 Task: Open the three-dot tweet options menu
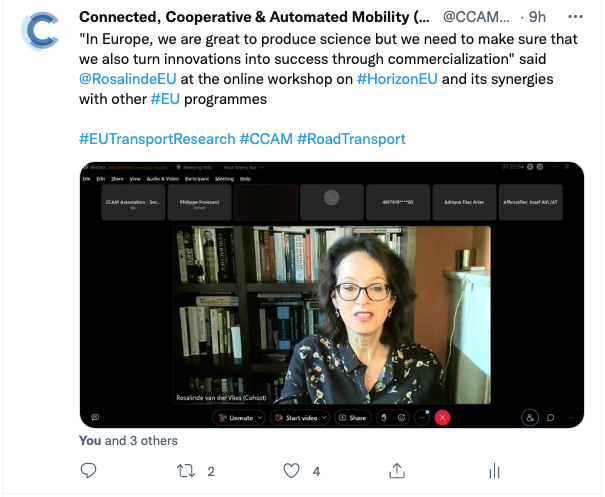pyautogui.click(x=575, y=17)
